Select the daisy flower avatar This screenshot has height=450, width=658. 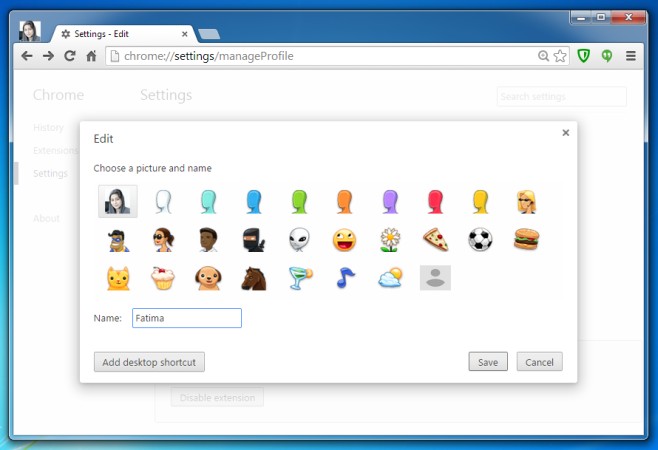point(390,240)
